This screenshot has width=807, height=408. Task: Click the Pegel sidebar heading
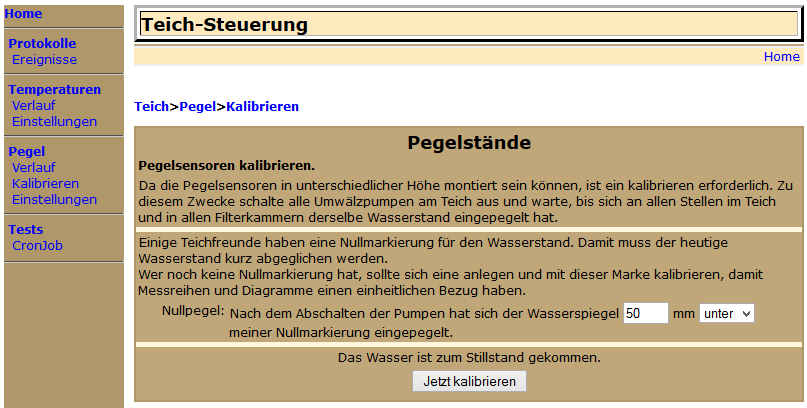point(26,151)
